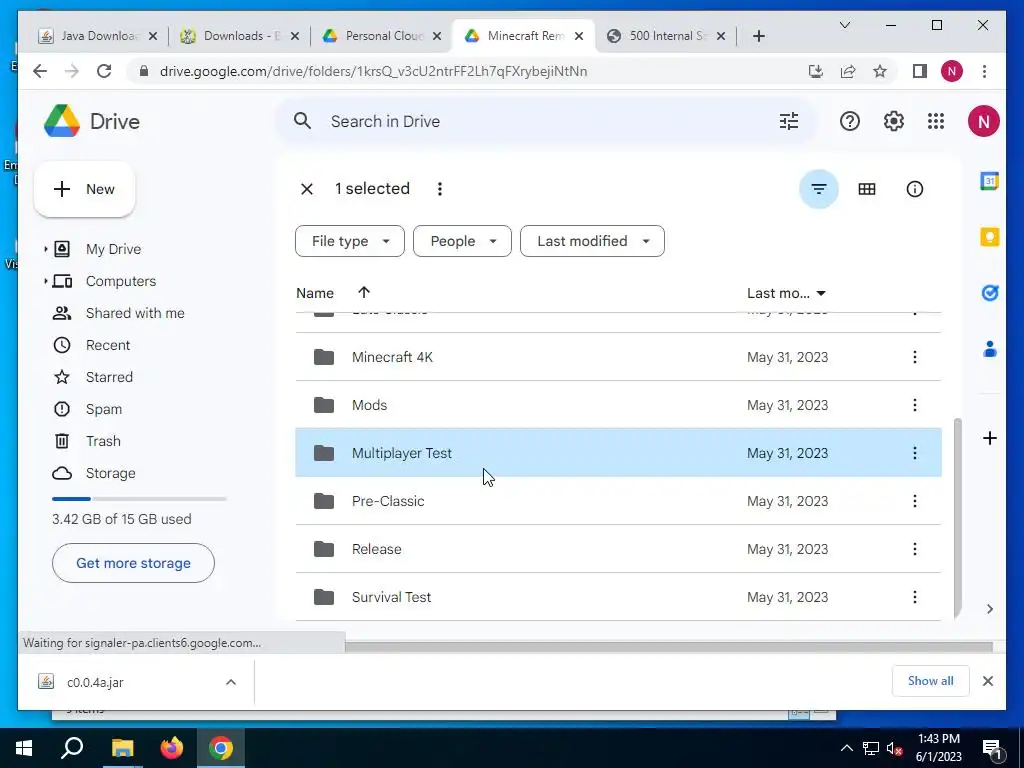Open more actions for the selected item
This screenshot has width=1024, height=768.
440,189
